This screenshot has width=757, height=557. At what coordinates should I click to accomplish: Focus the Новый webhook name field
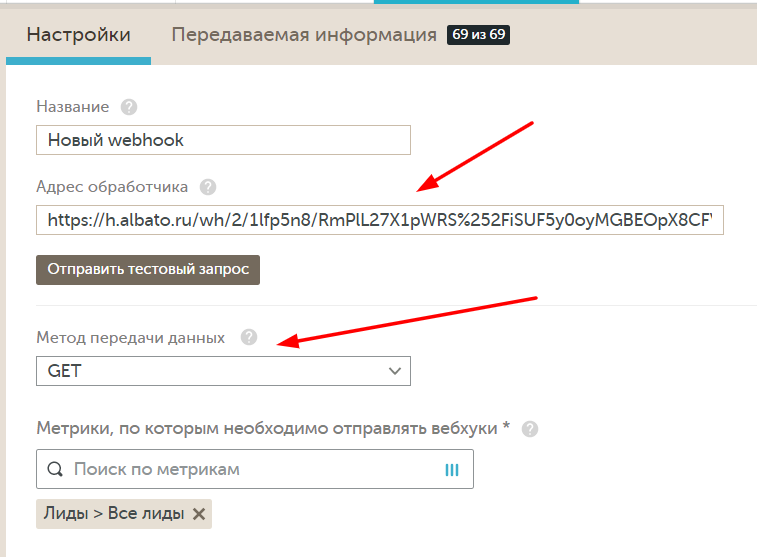[223, 140]
